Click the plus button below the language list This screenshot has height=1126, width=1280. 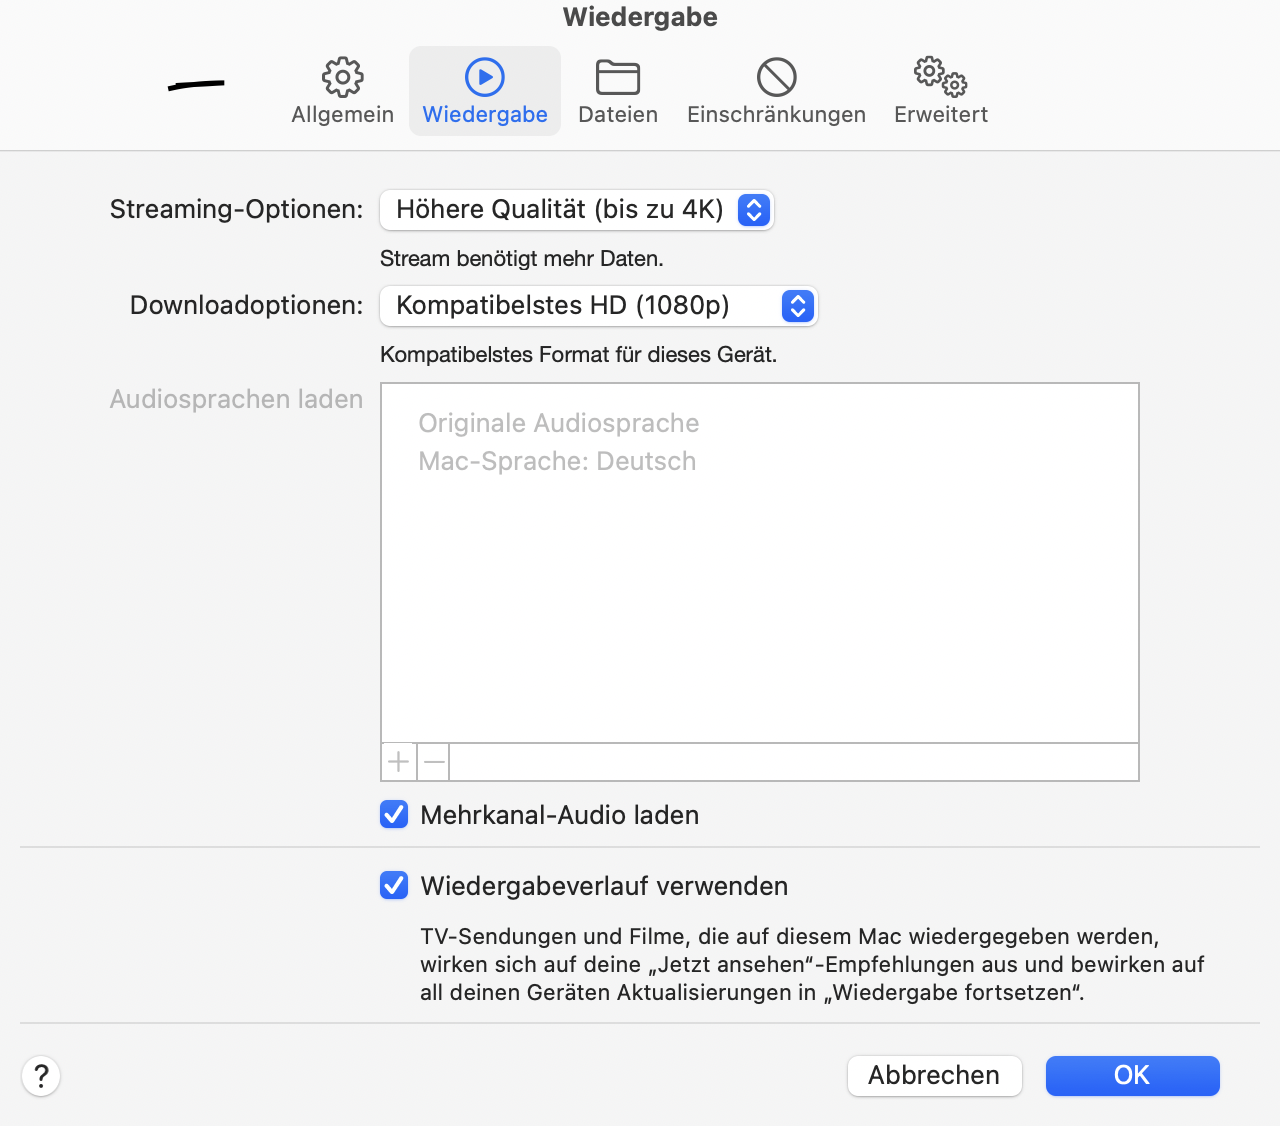pos(399,762)
